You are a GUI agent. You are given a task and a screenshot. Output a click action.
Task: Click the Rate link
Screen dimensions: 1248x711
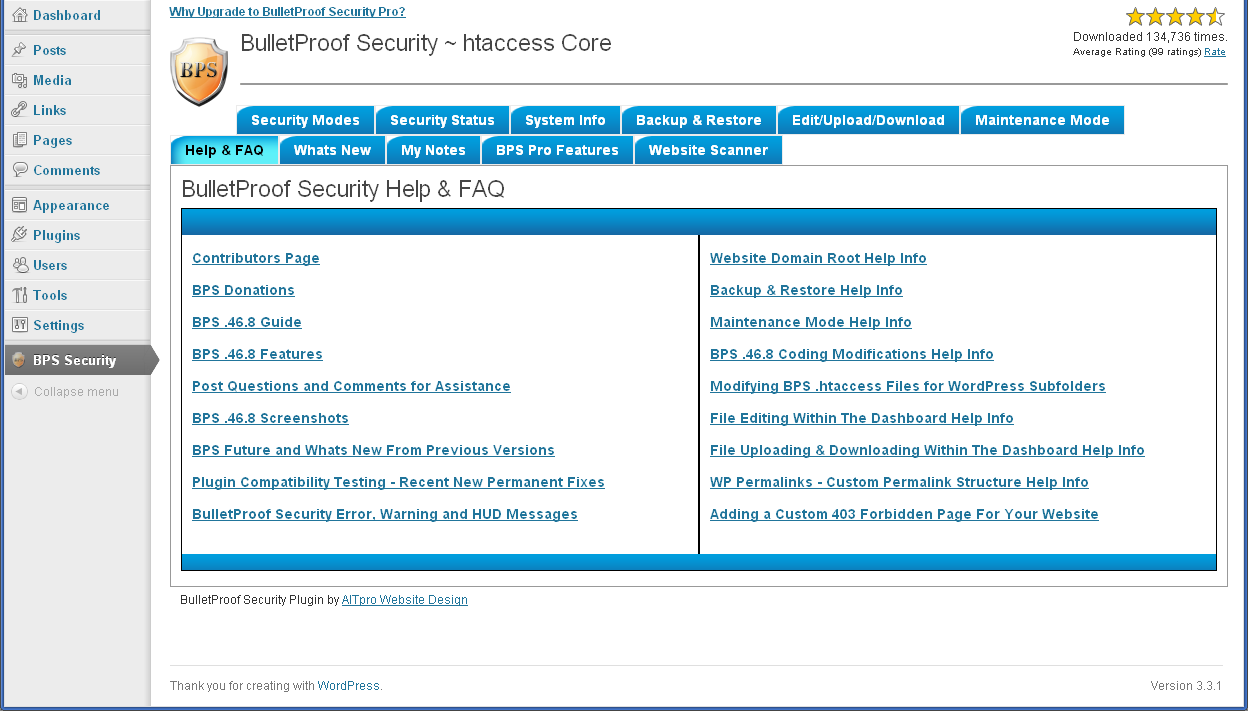click(x=1215, y=52)
